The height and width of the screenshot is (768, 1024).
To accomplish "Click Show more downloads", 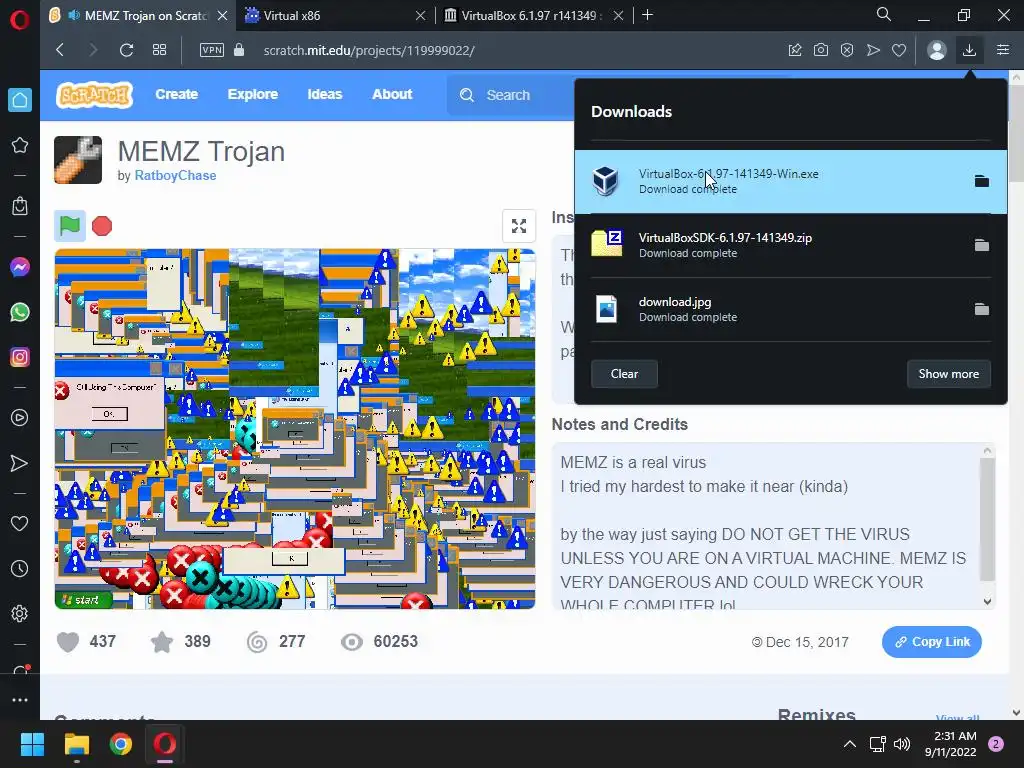I will point(948,374).
